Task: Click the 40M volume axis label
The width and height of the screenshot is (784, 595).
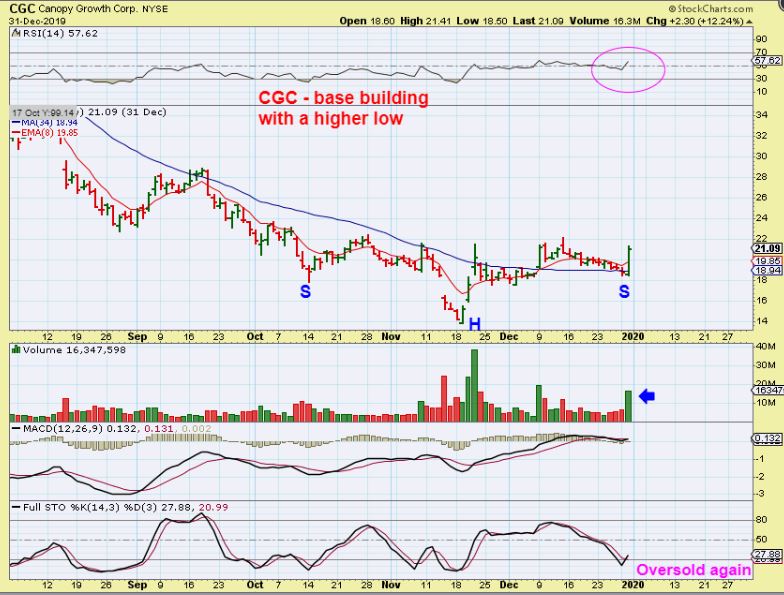Action: pyautogui.click(x=766, y=346)
